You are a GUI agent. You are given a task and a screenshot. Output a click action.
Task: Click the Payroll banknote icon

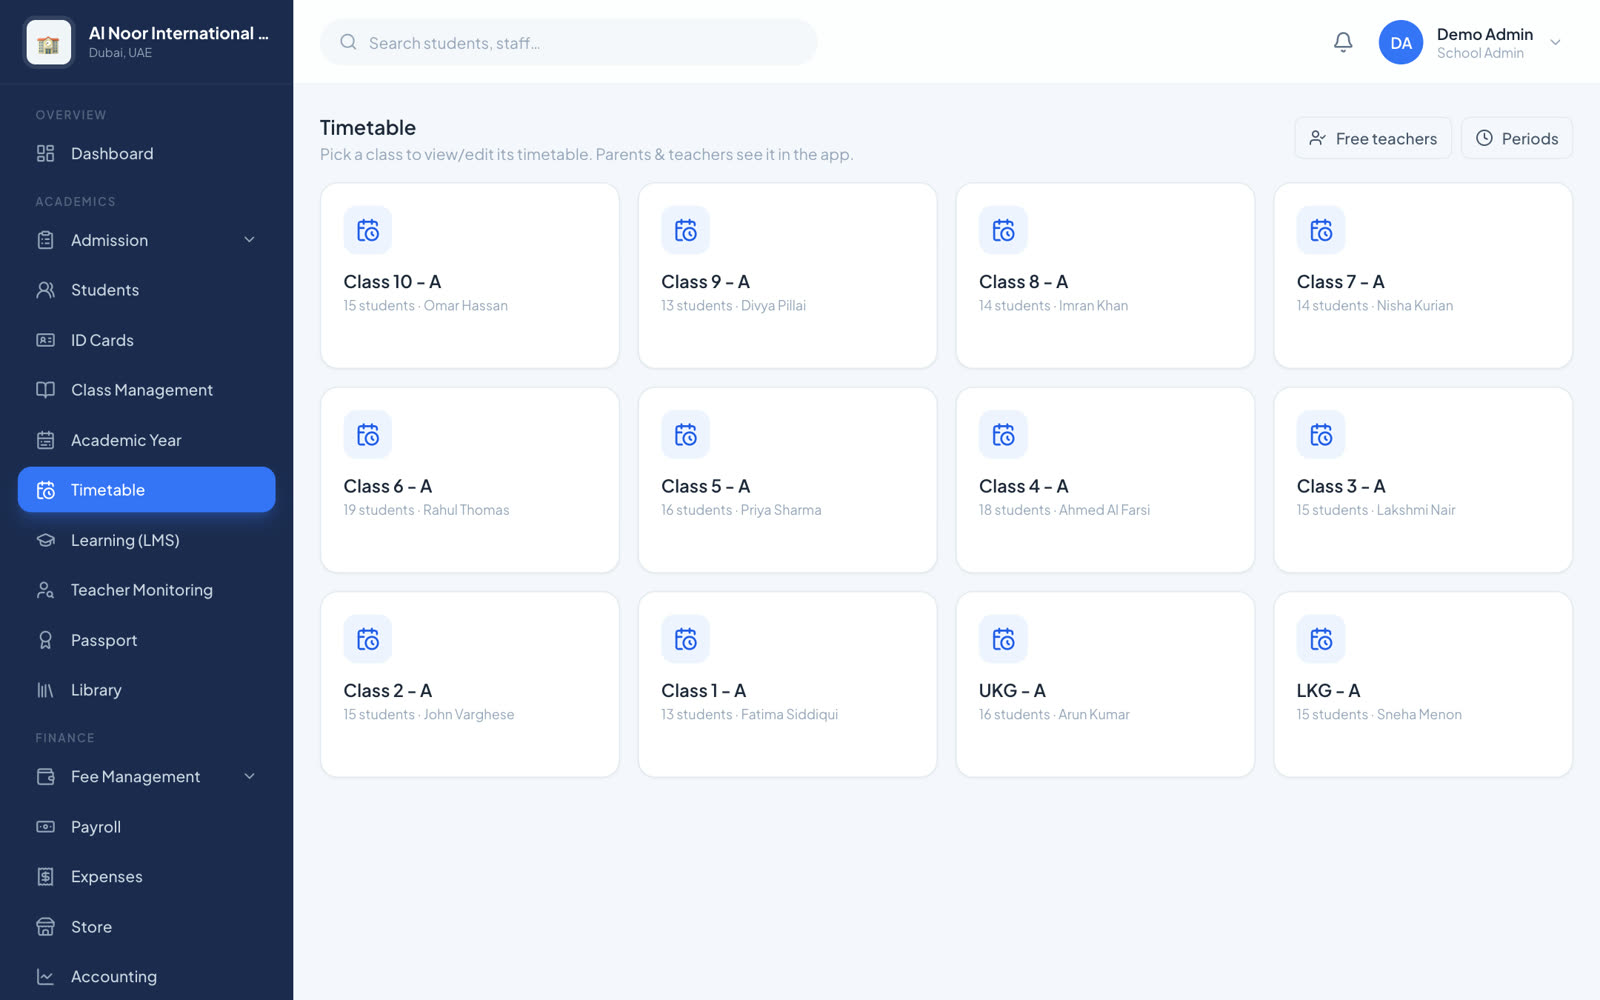point(45,827)
